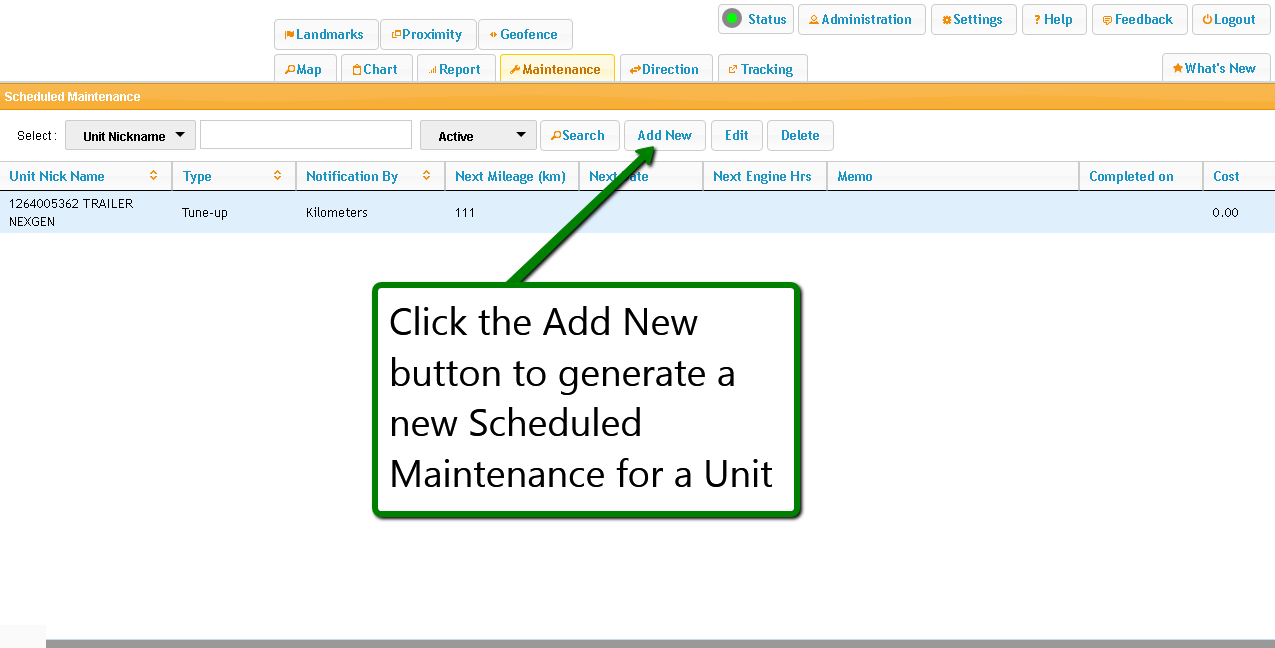Image resolution: width=1275 pixels, height=648 pixels.
Task: Switch to the Proximity tab
Action: (427, 35)
